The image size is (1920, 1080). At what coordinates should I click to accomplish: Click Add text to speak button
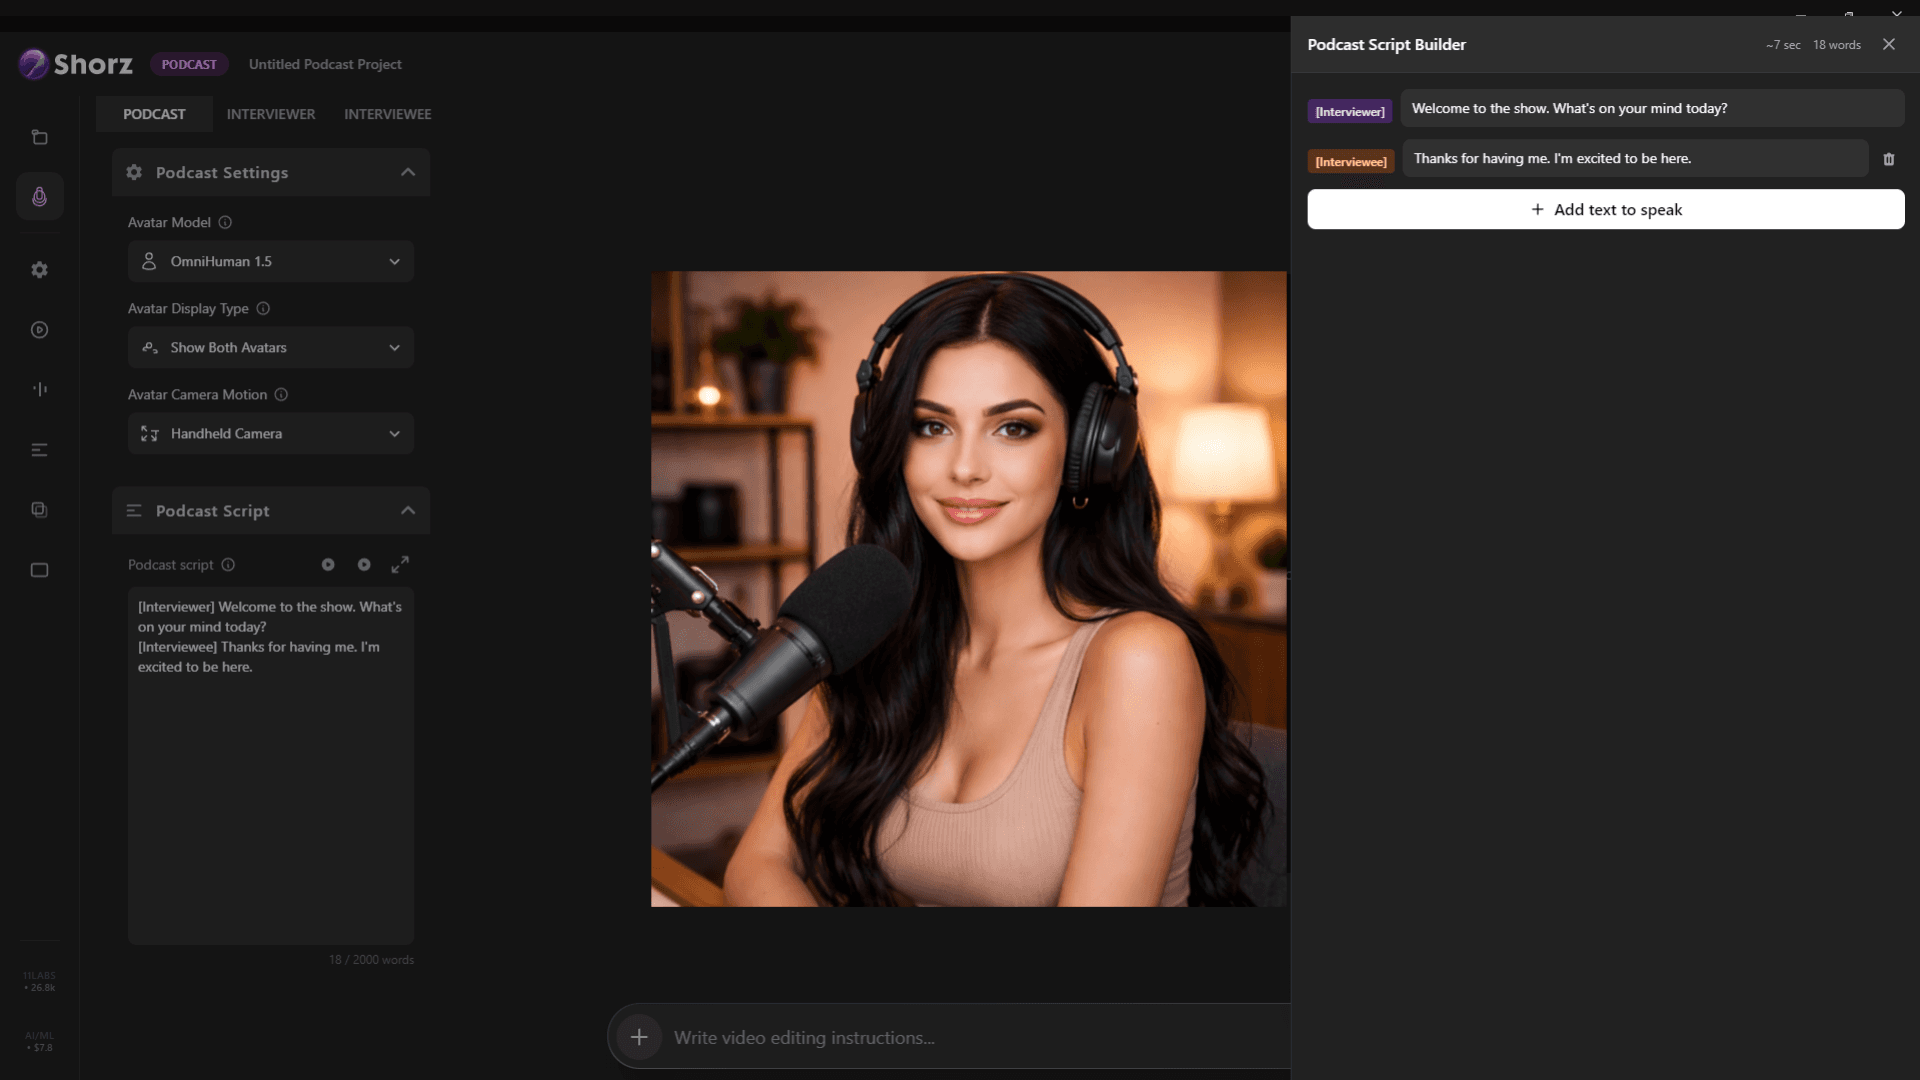point(1605,209)
